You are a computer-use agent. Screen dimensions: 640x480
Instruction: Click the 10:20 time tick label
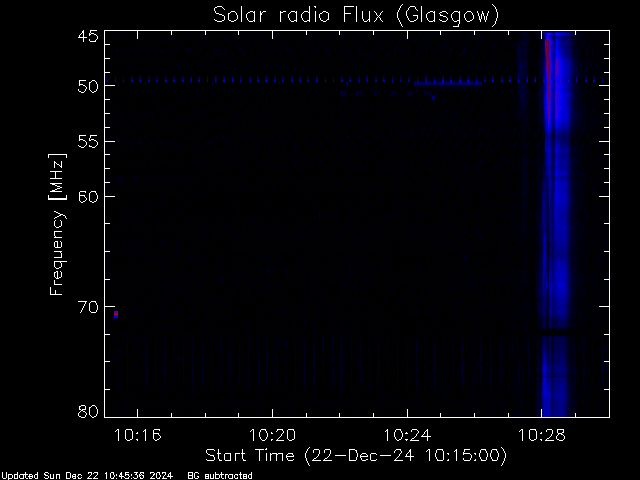(x=272, y=436)
